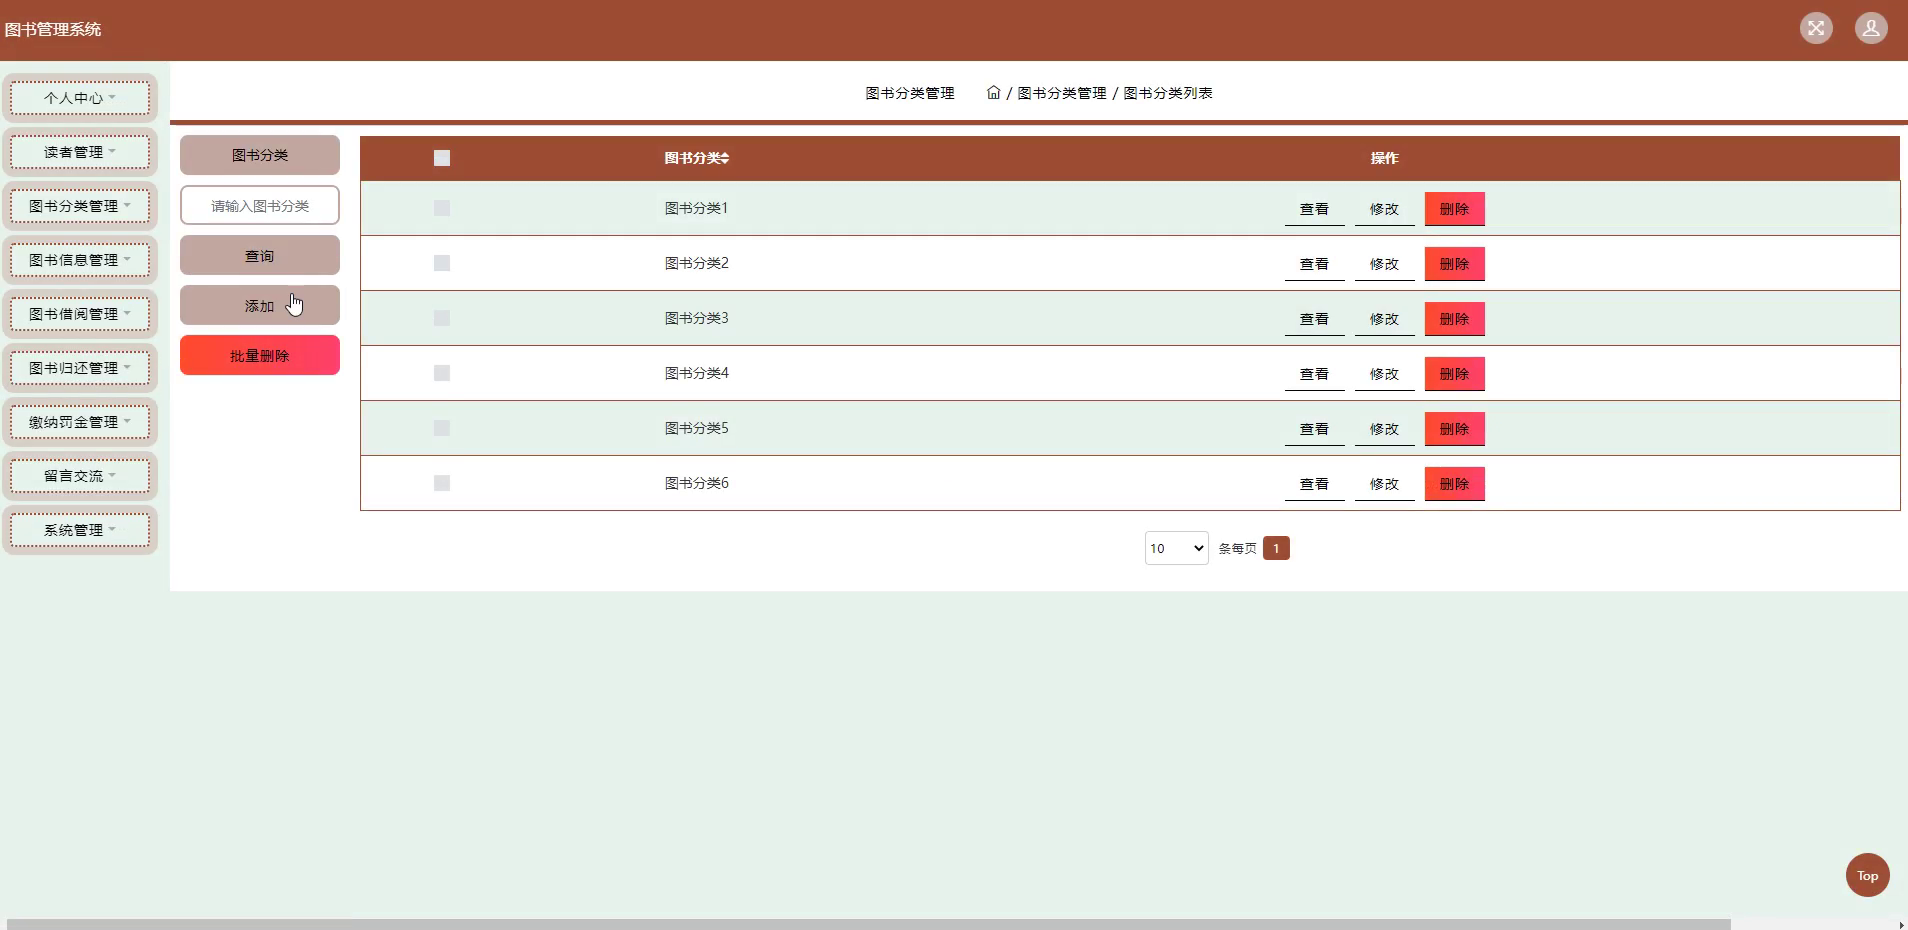This screenshot has height=930, width=1908.
Task: Edit 图书分类1 using 修改
Action: [x=1384, y=209]
